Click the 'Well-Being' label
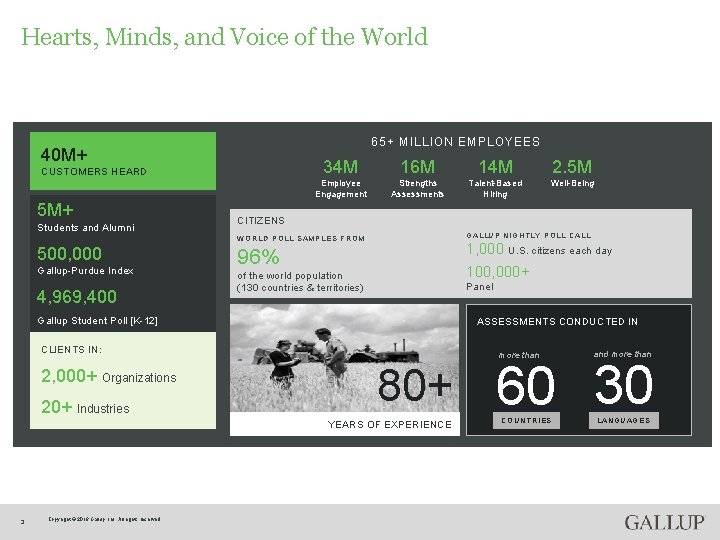The width and height of the screenshot is (720, 540). (x=572, y=183)
